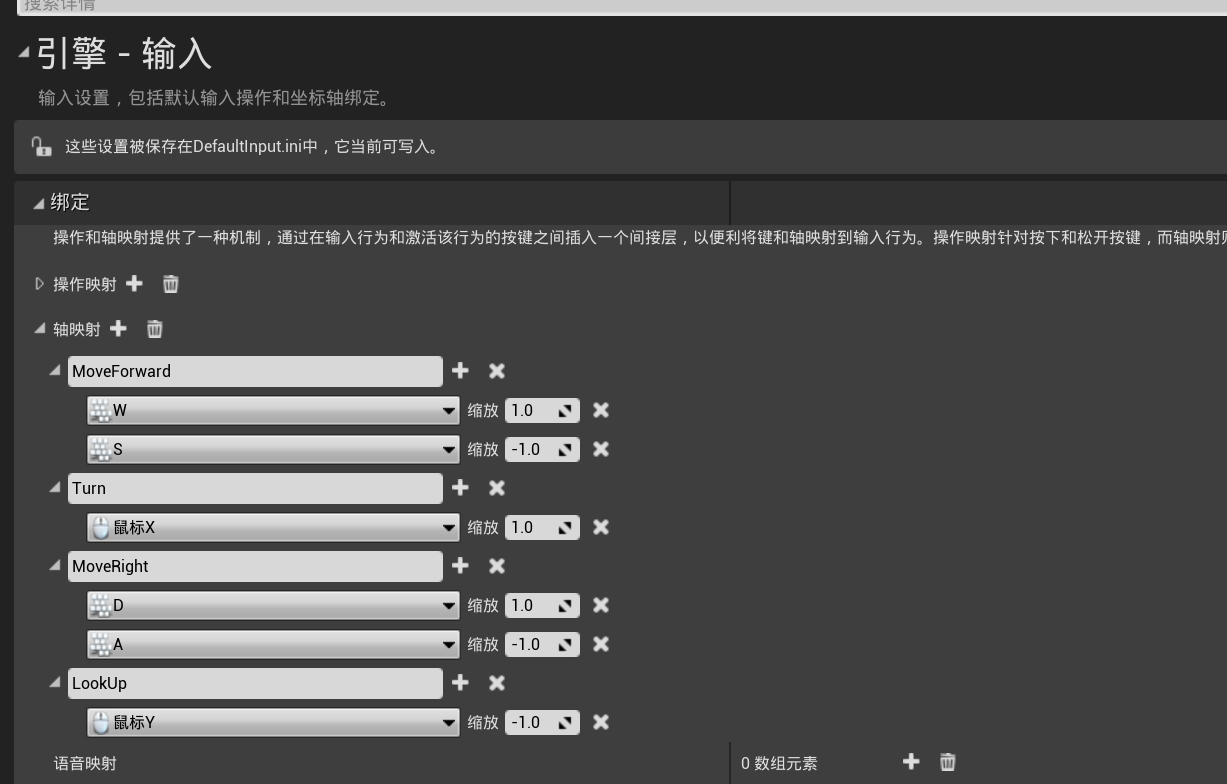Click the lock icon for DefaultInput.ini
This screenshot has width=1227, height=784.
coord(41,146)
